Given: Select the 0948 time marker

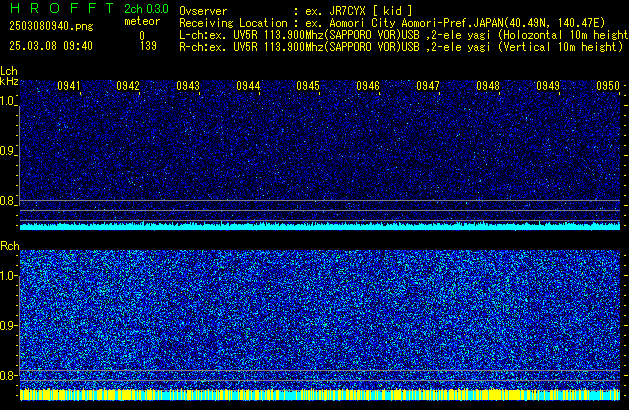Looking at the screenshot, I should click(x=488, y=86).
